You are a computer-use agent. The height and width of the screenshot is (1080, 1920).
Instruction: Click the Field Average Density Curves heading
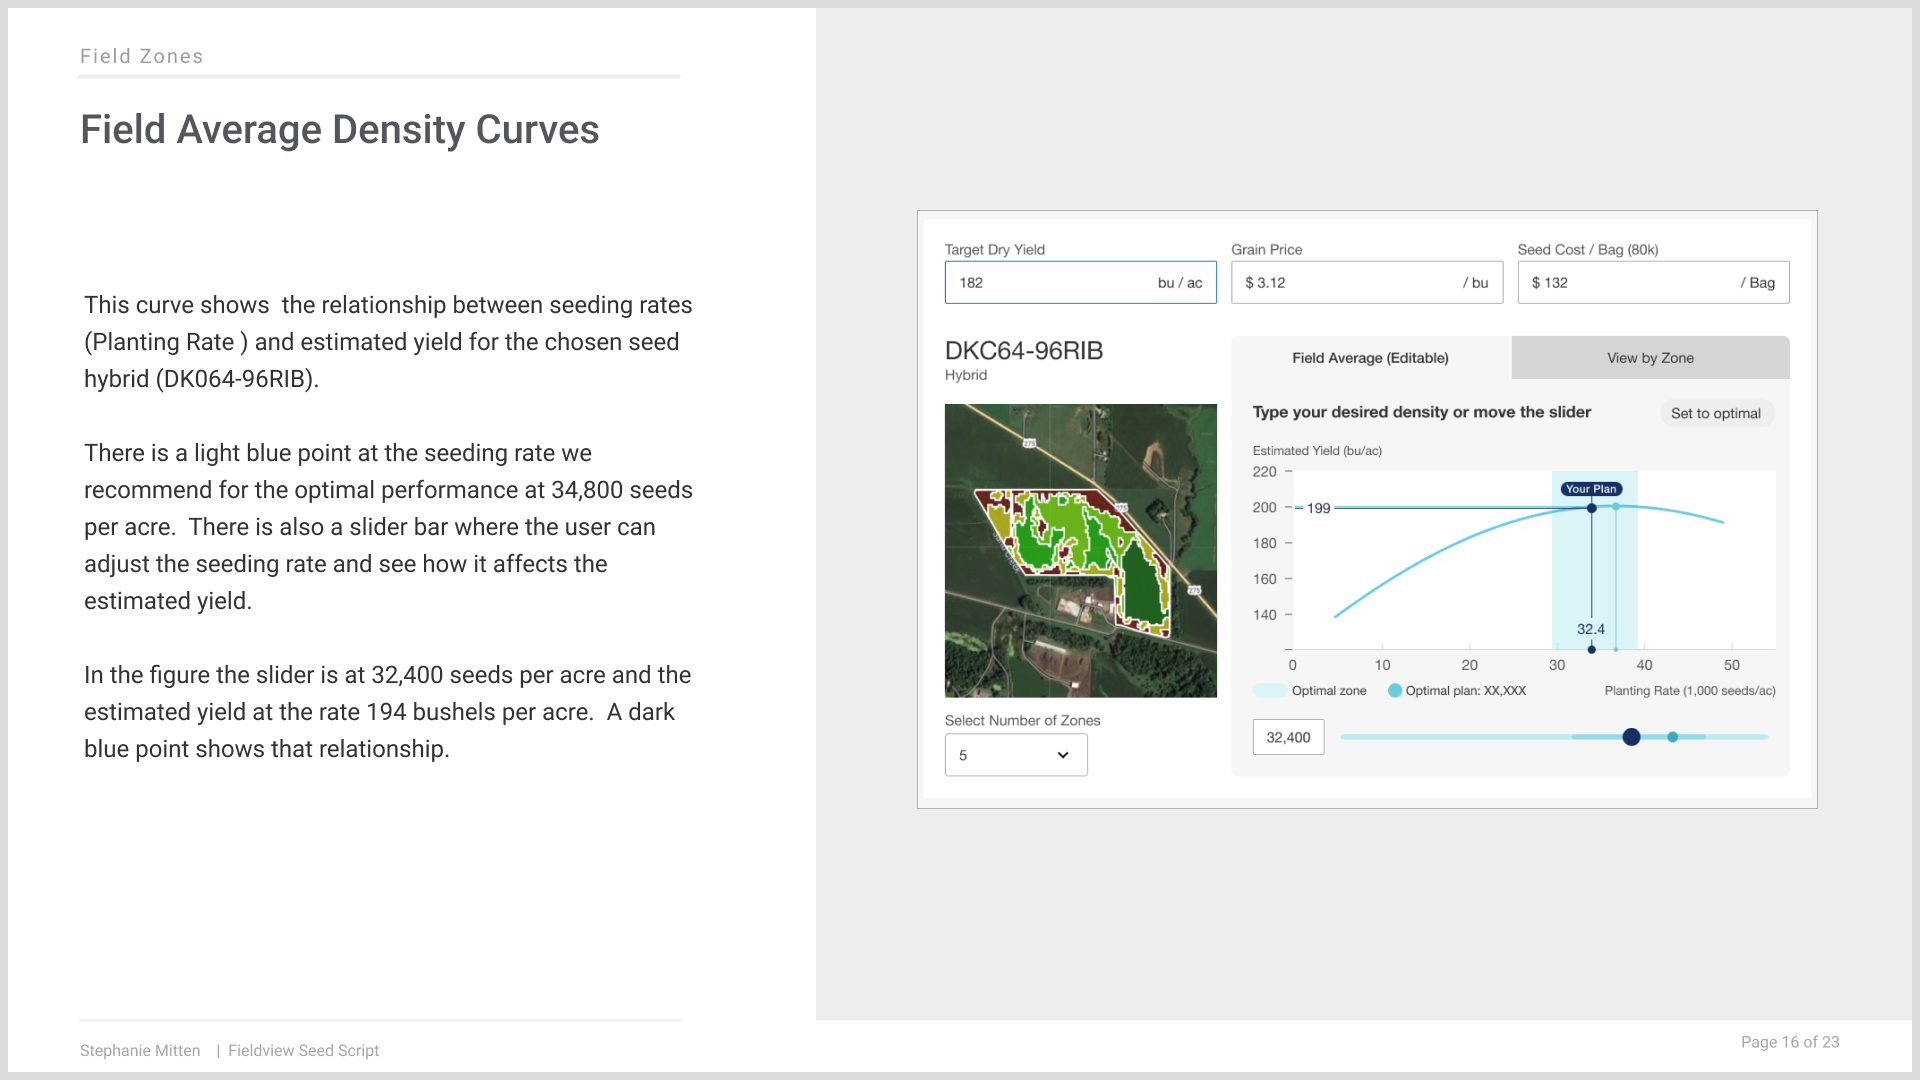340,130
